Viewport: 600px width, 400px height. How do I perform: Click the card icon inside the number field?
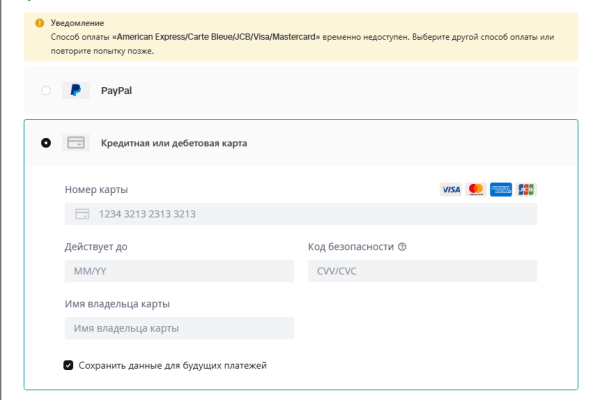[82, 214]
